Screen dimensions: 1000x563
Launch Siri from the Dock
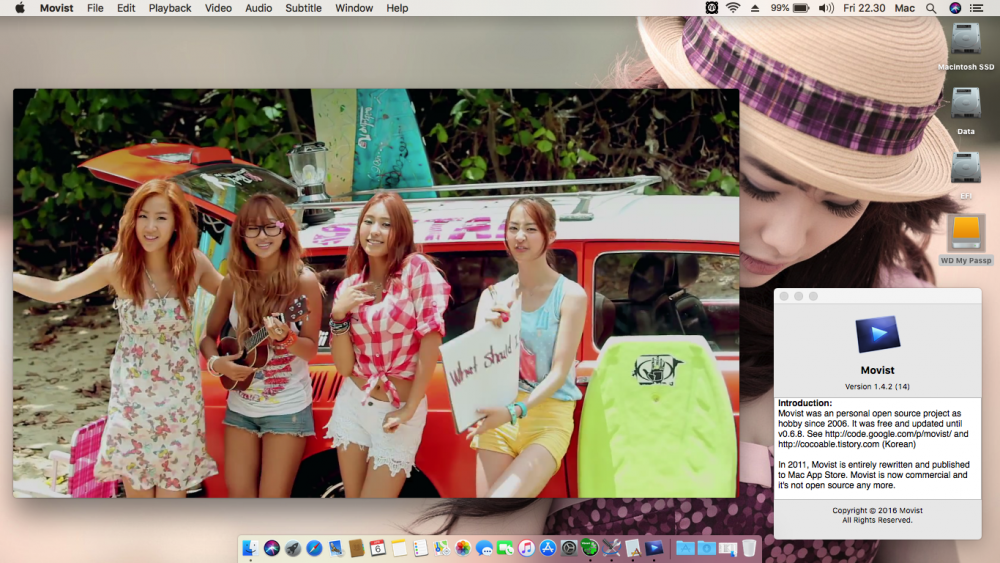tap(272, 548)
